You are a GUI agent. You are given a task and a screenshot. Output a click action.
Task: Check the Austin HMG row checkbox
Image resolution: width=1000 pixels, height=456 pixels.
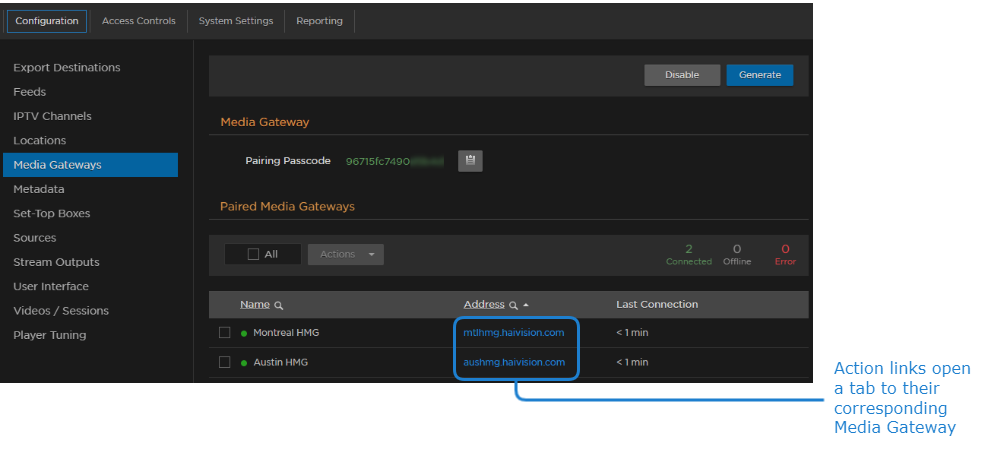[225, 362]
